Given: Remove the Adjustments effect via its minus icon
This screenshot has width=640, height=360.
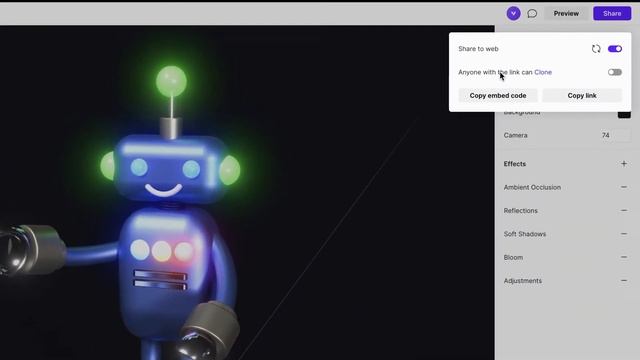Looking at the screenshot, I should [624, 281].
